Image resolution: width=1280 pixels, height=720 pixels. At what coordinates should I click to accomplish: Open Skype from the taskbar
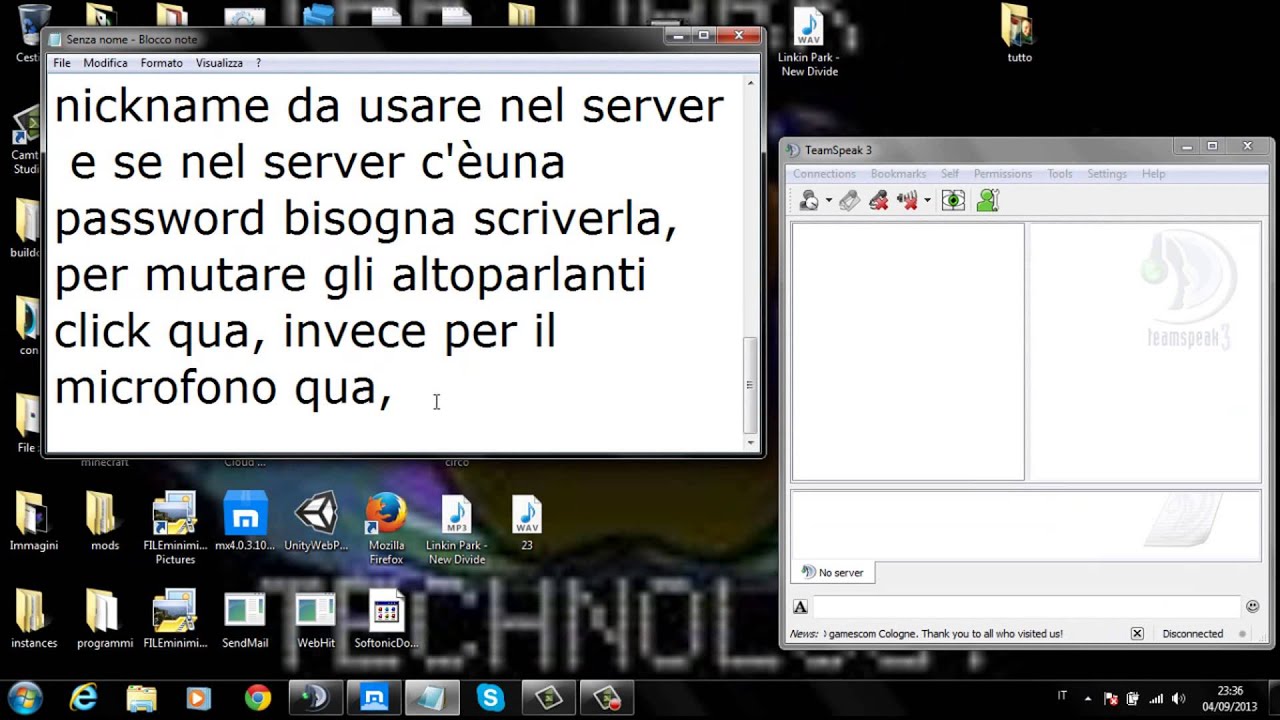click(x=490, y=697)
